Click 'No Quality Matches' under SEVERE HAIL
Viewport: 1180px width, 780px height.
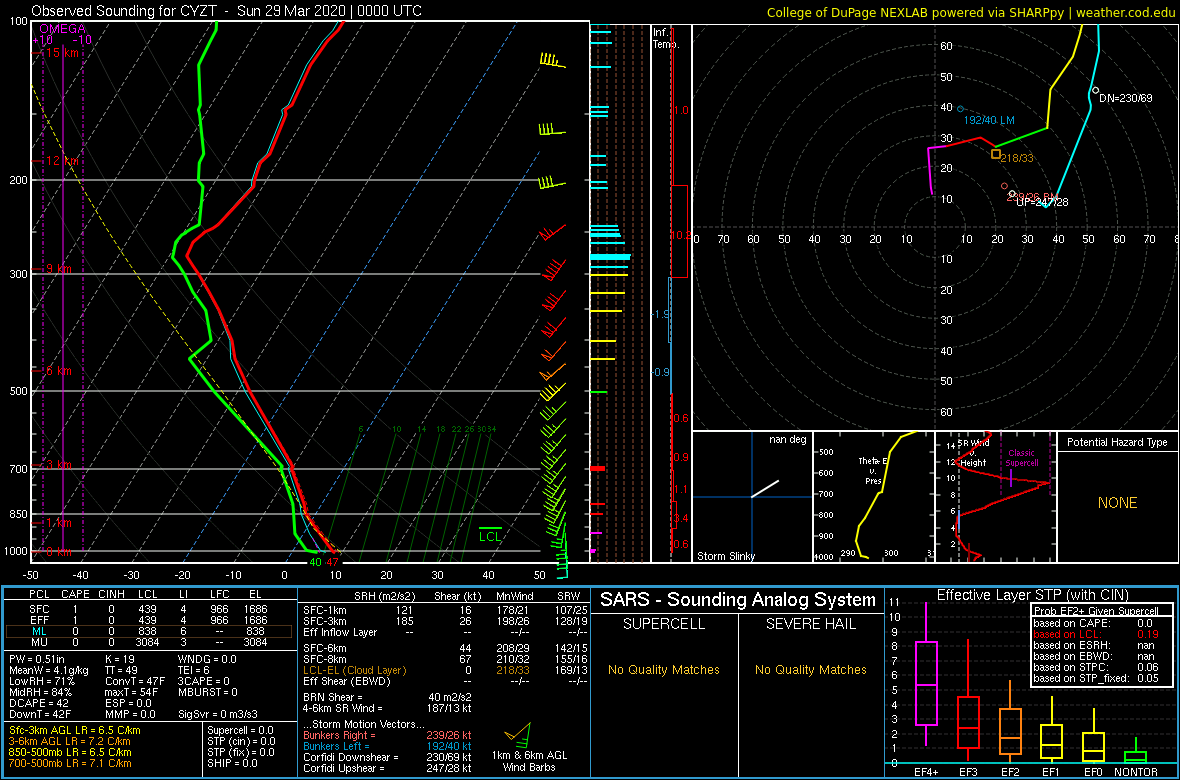click(811, 669)
